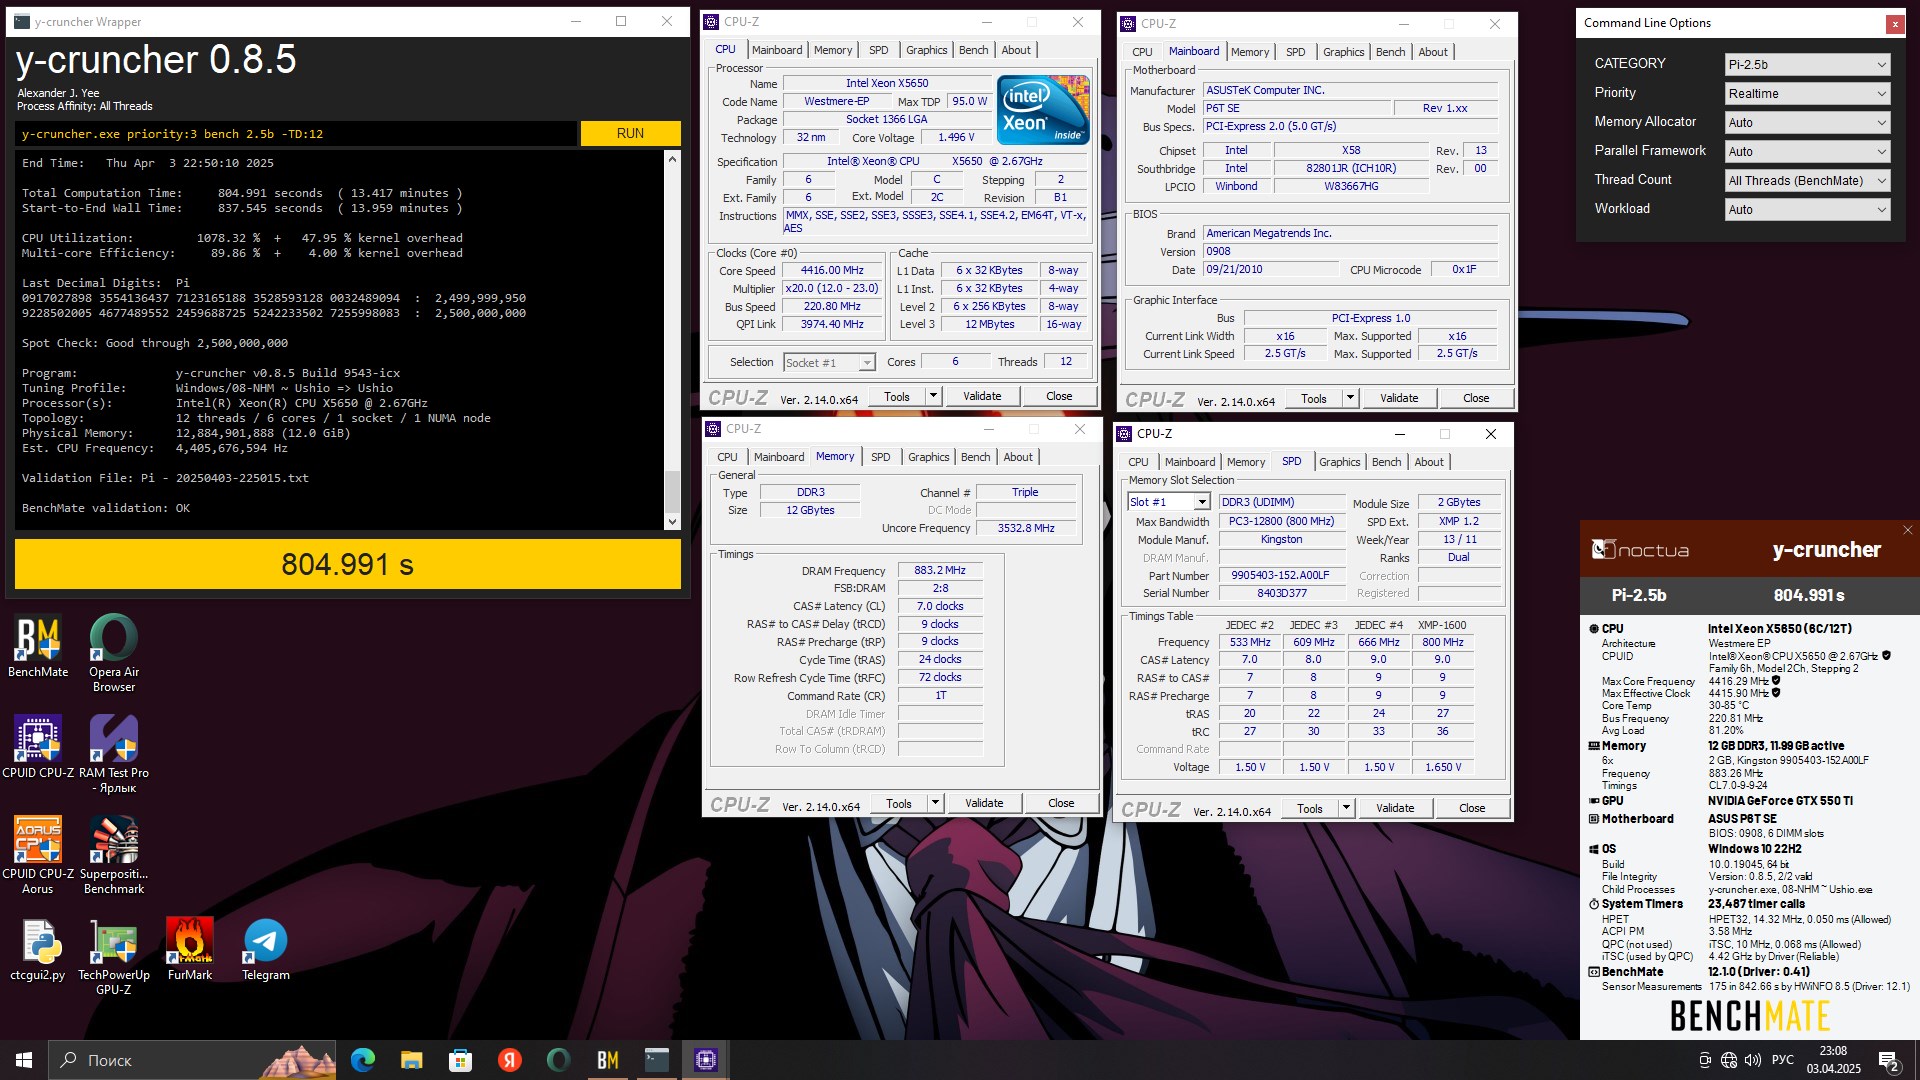Open the Windows Start menu

pos(24,1060)
